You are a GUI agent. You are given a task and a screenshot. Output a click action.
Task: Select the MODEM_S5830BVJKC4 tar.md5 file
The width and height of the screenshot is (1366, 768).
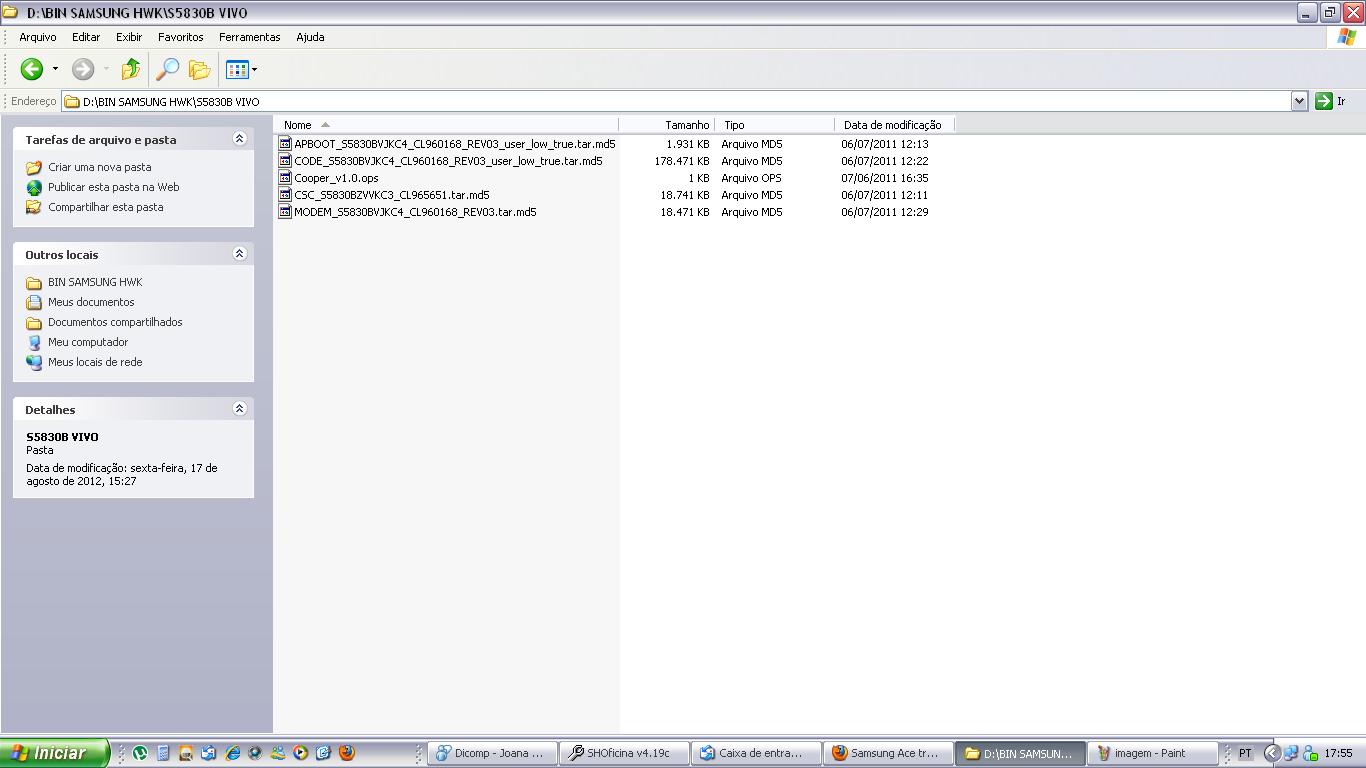click(x=415, y=212)
